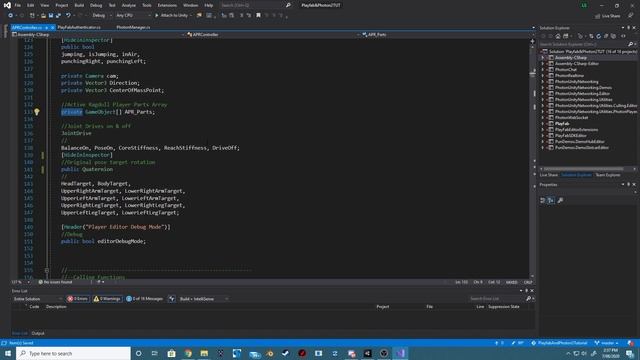Select the PlayFabEditorExtensions project
The width and height of the screenshot is (640, 360).
(x=576, y=129)
